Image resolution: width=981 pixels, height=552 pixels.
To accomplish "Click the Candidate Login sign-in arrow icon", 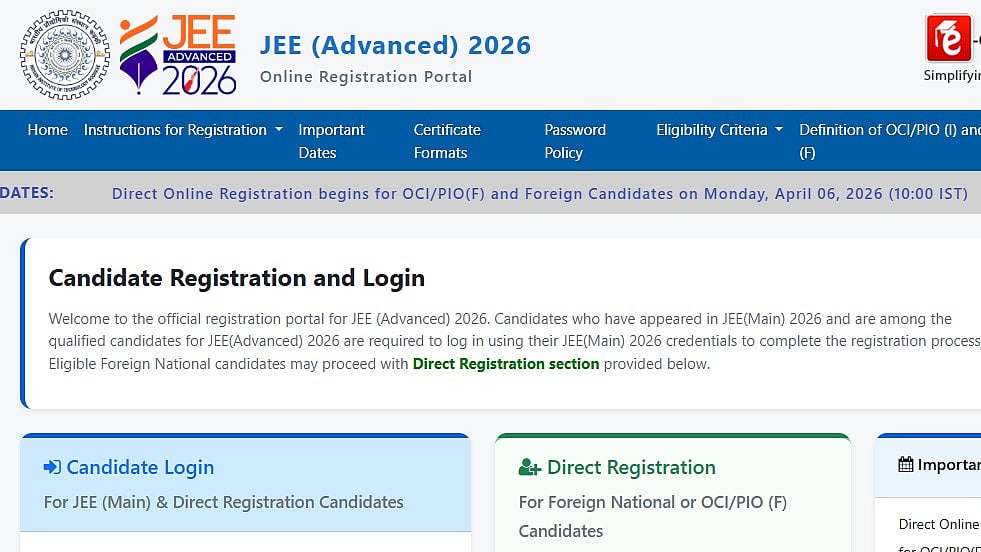I will [52, 467].
